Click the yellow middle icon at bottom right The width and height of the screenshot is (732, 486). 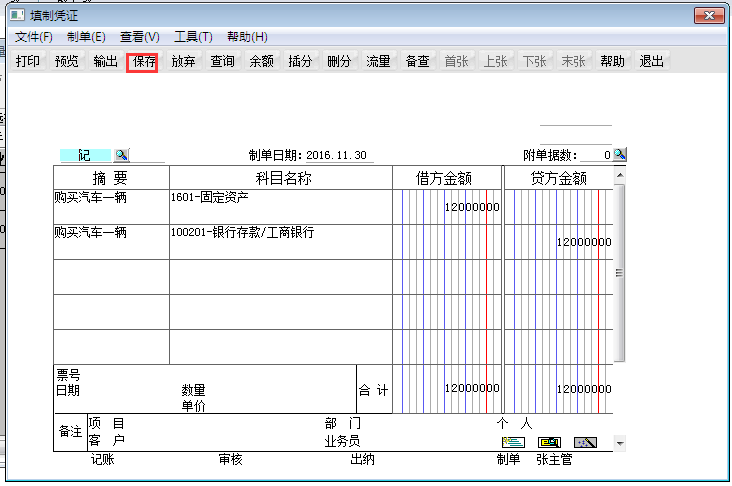[x=549, y=442]
